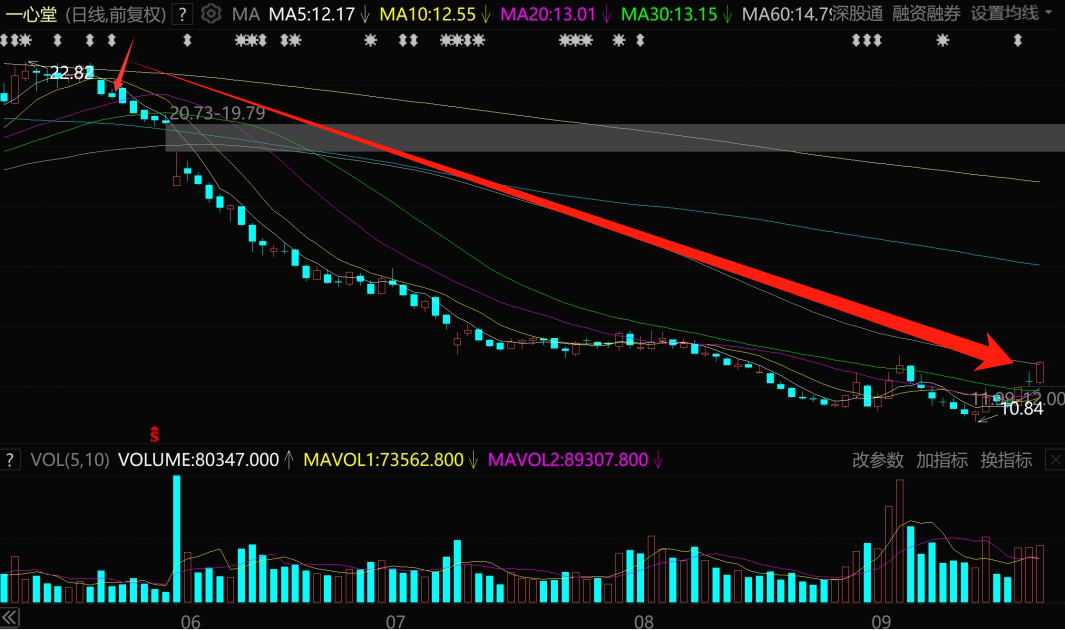Click the MA30:13.15 value

669,14
